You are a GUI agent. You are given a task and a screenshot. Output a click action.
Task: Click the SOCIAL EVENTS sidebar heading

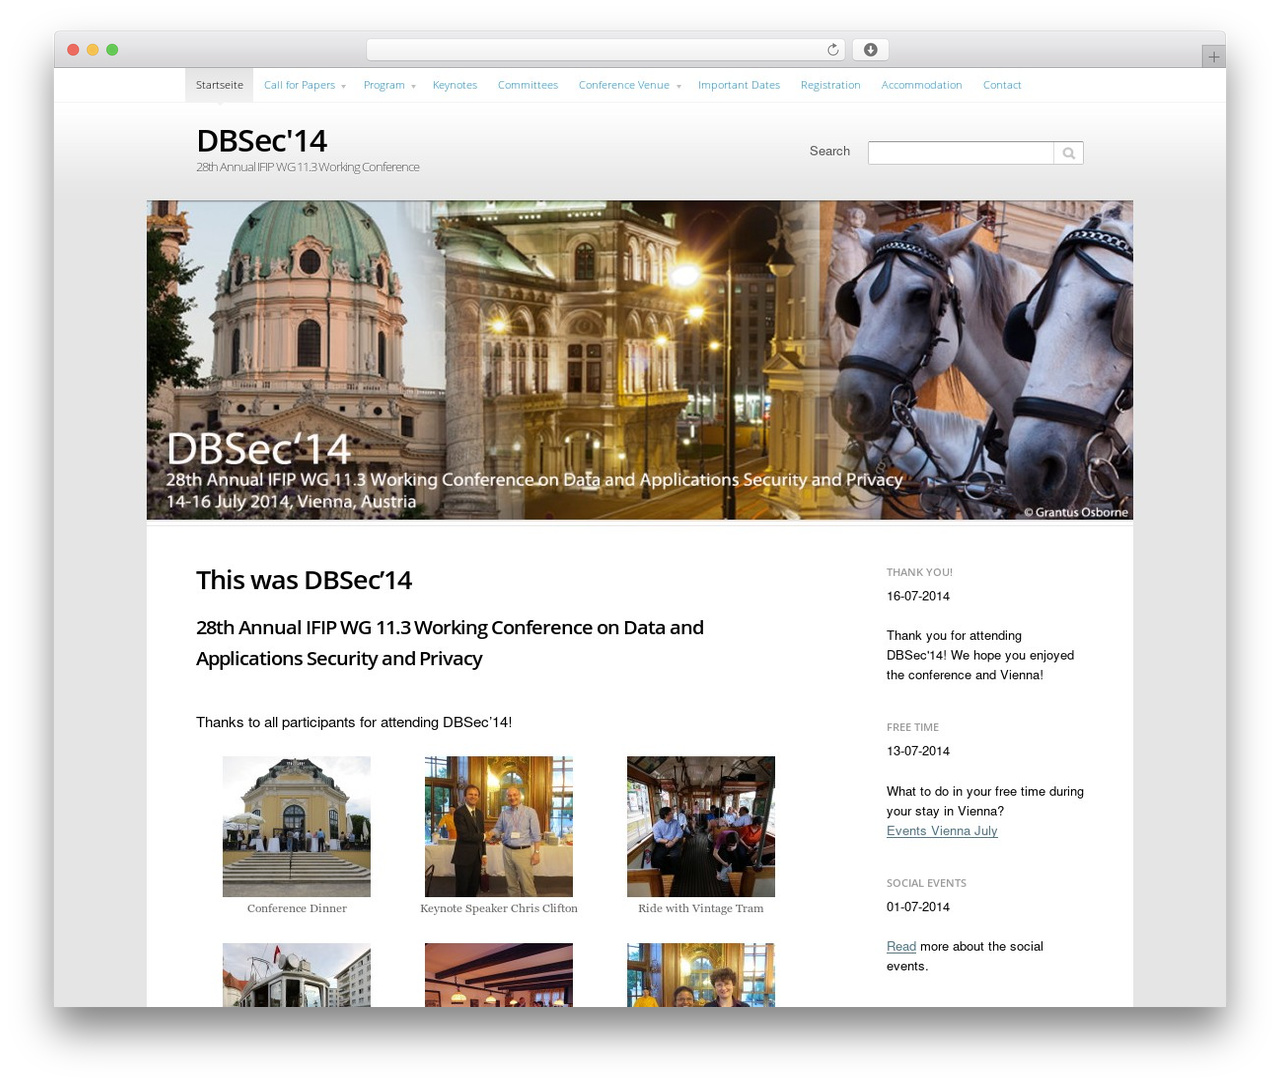926,883
